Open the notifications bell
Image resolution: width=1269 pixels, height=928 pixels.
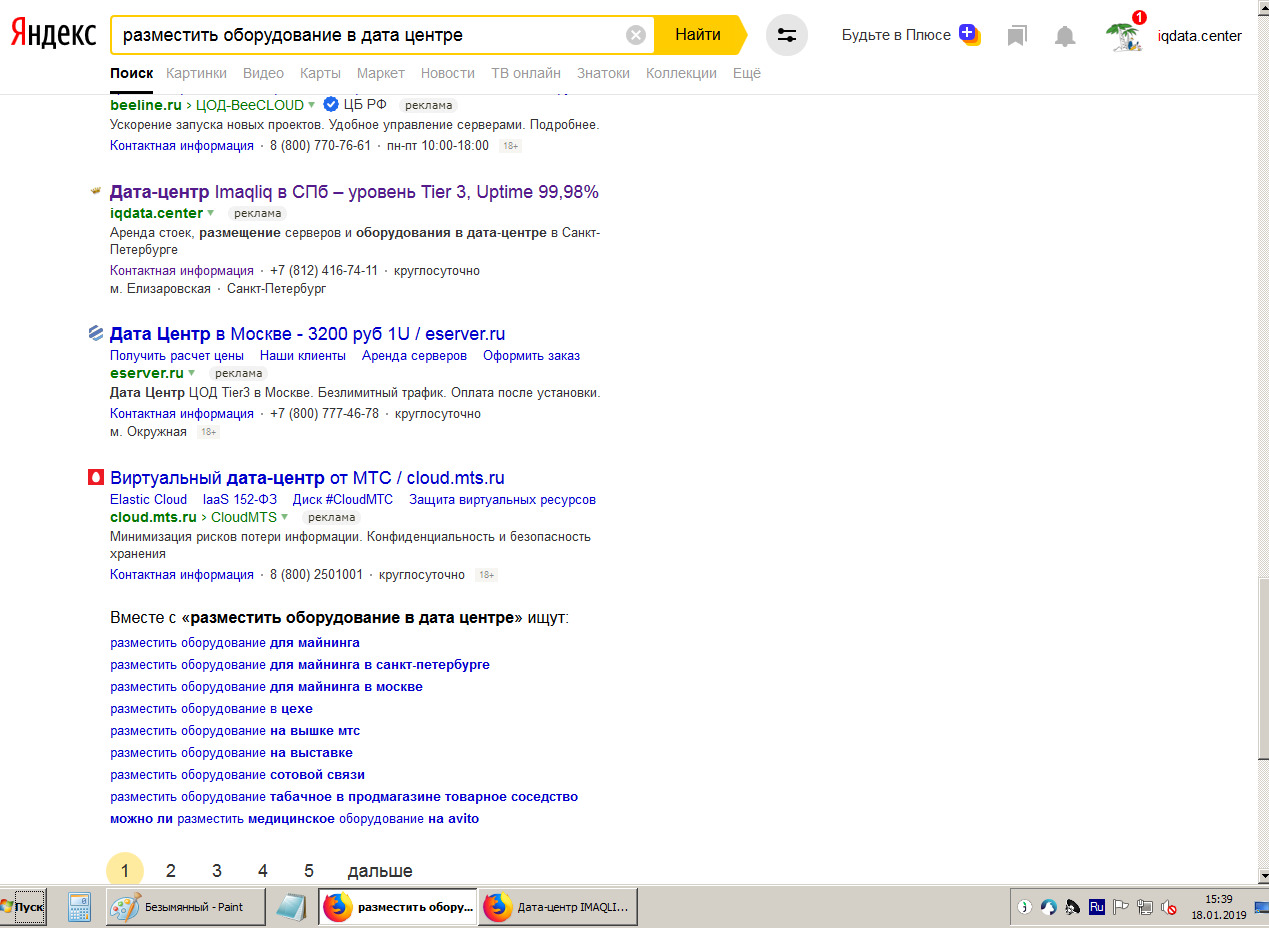coord(1065,36)
